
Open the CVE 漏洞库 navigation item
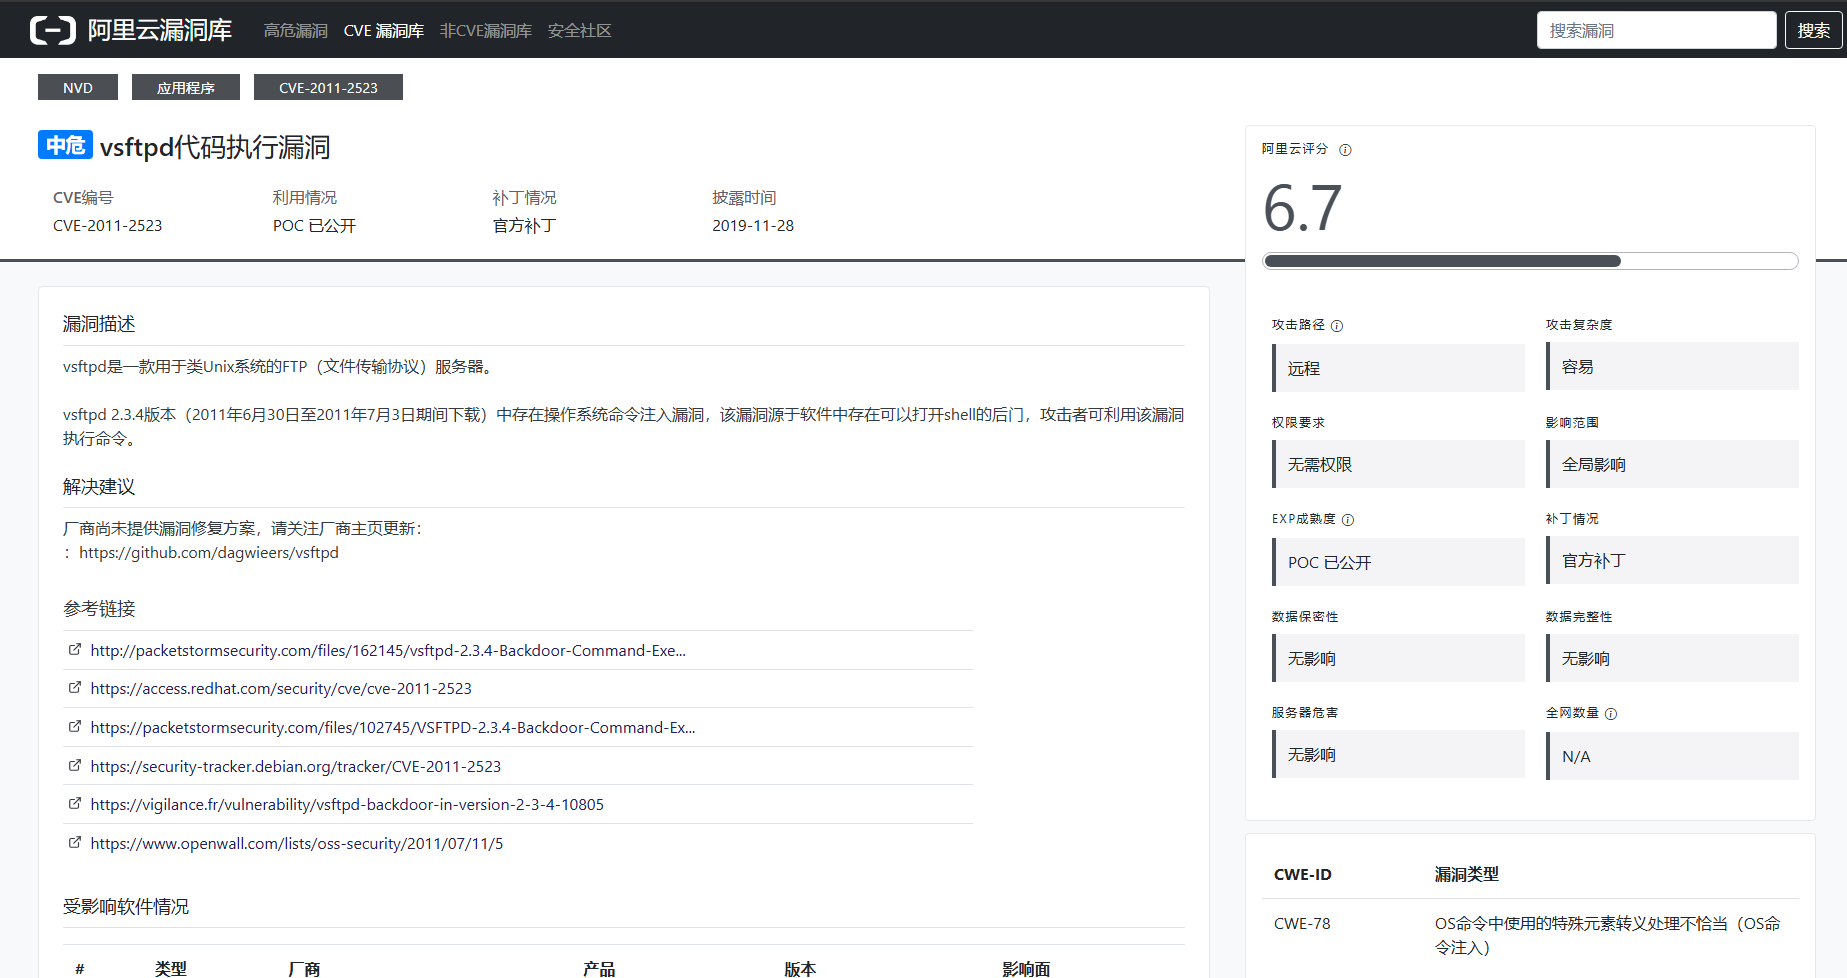tap(384, 31)
